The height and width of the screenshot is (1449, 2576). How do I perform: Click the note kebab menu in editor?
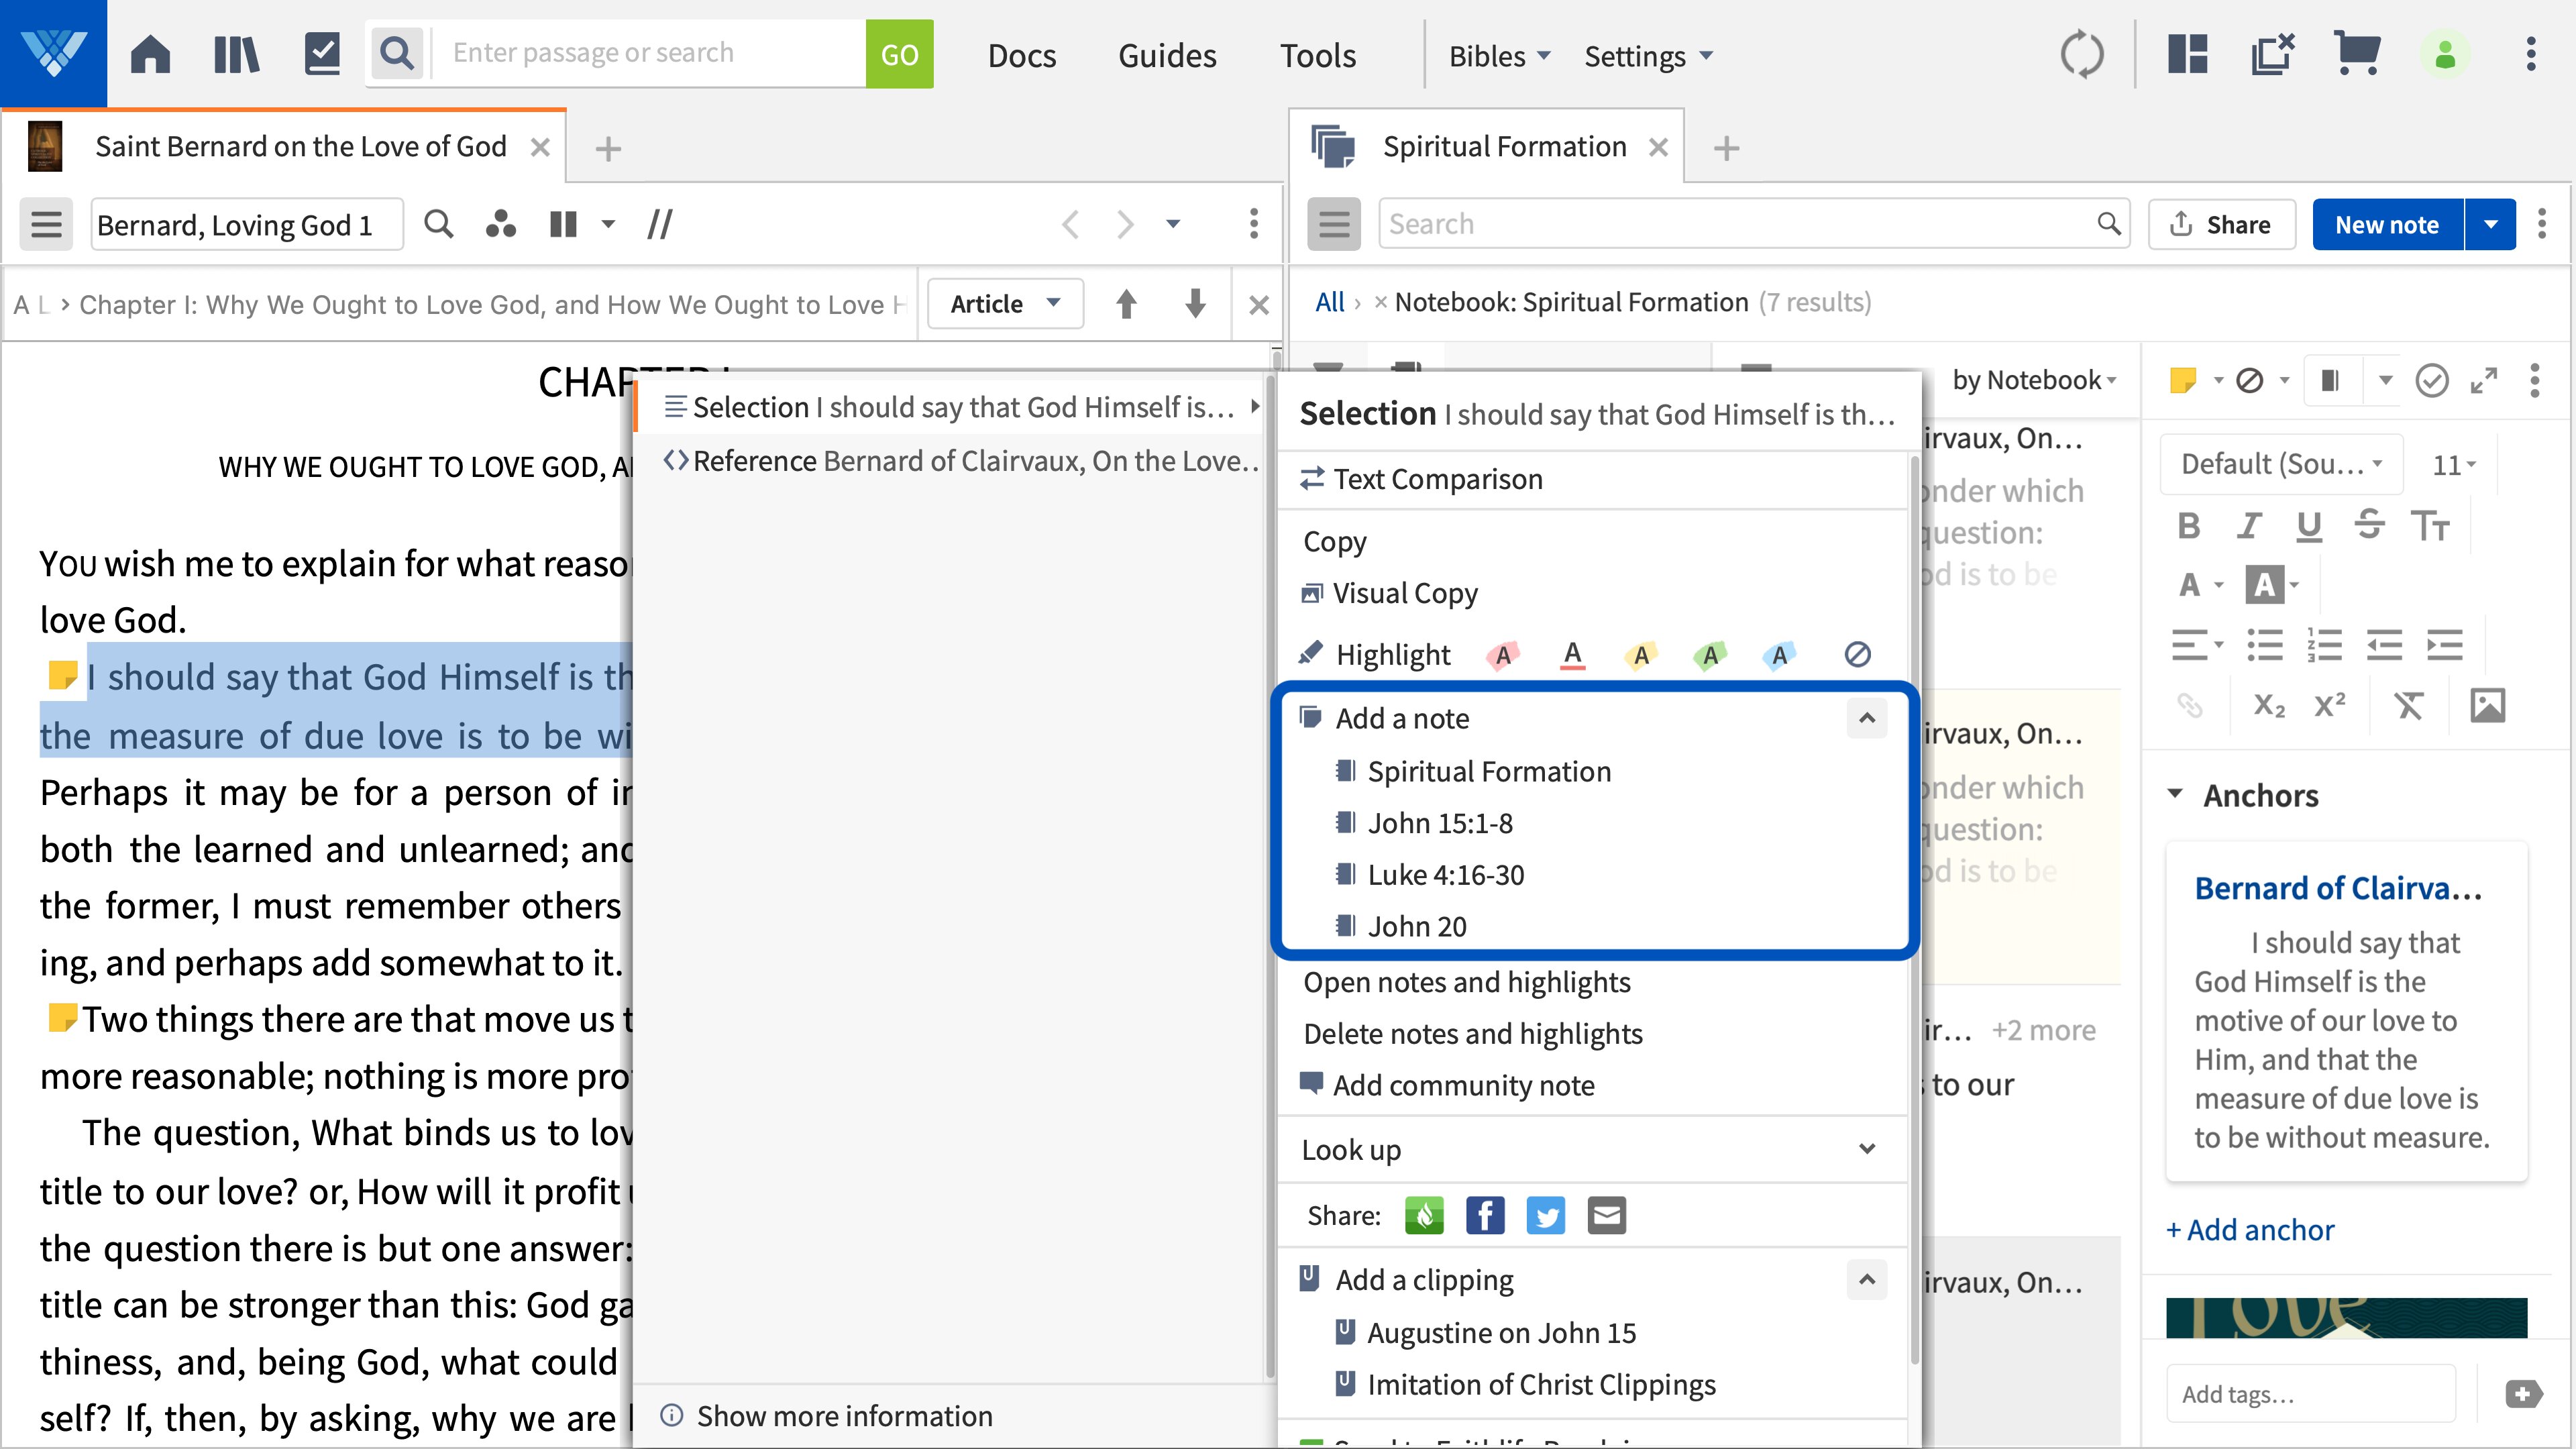(x=2534, y=380)
